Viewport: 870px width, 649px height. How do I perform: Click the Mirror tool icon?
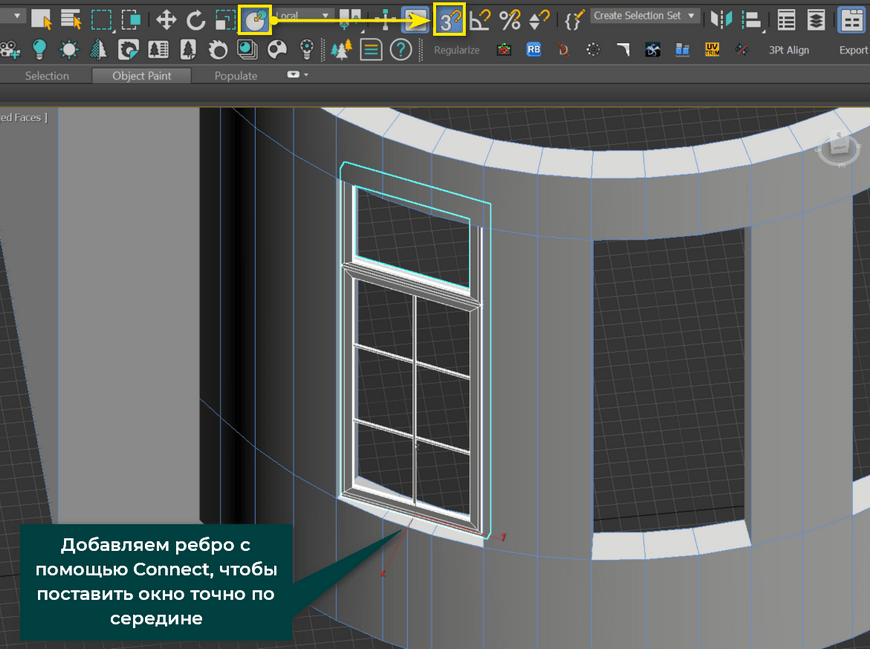point(721,19)
